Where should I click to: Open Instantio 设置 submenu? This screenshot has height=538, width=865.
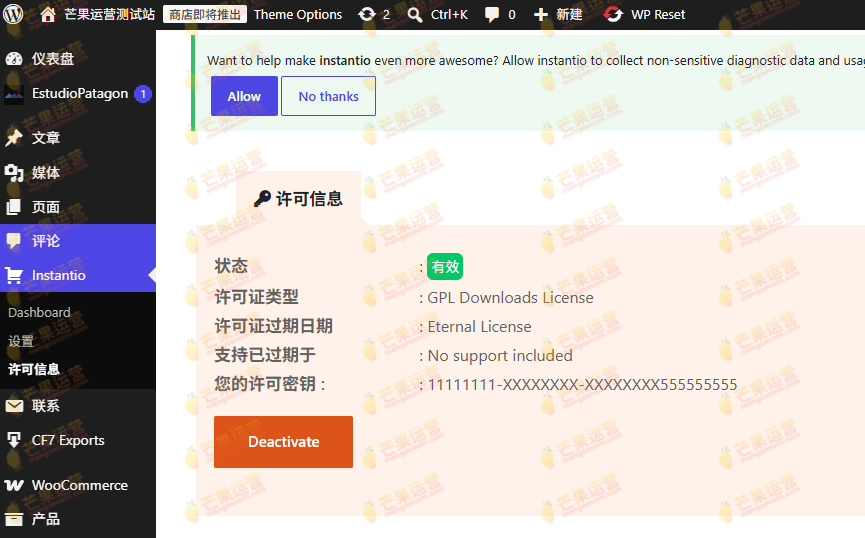(x=21, y=341)
